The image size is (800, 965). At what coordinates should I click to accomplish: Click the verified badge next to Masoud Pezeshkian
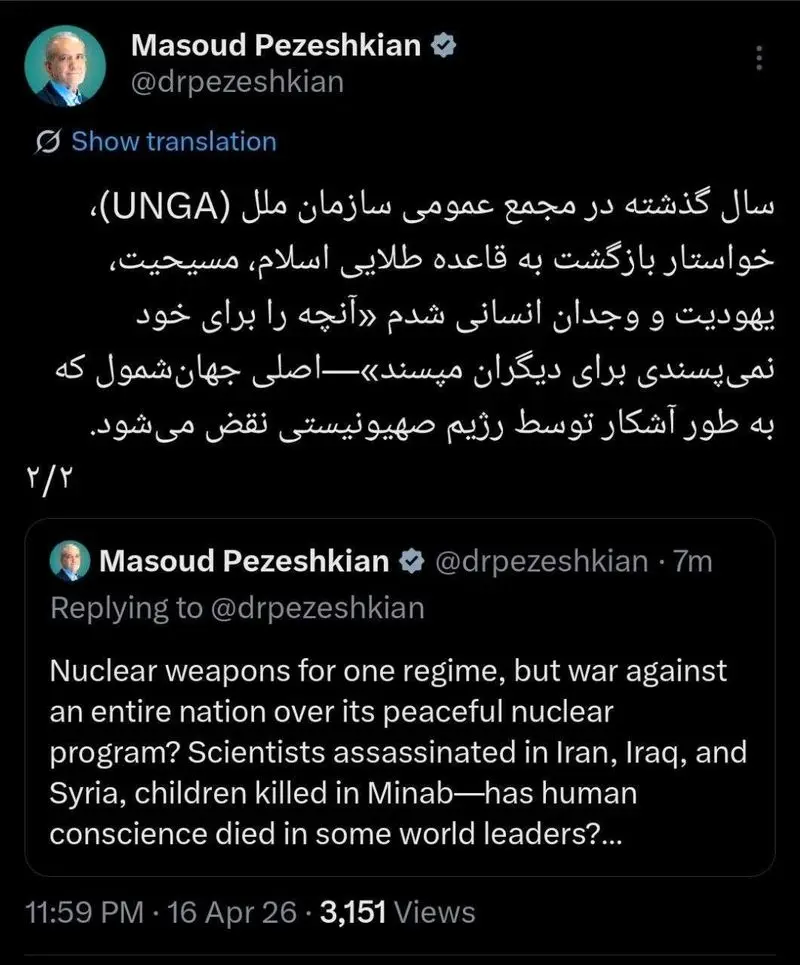click(442, 45)
